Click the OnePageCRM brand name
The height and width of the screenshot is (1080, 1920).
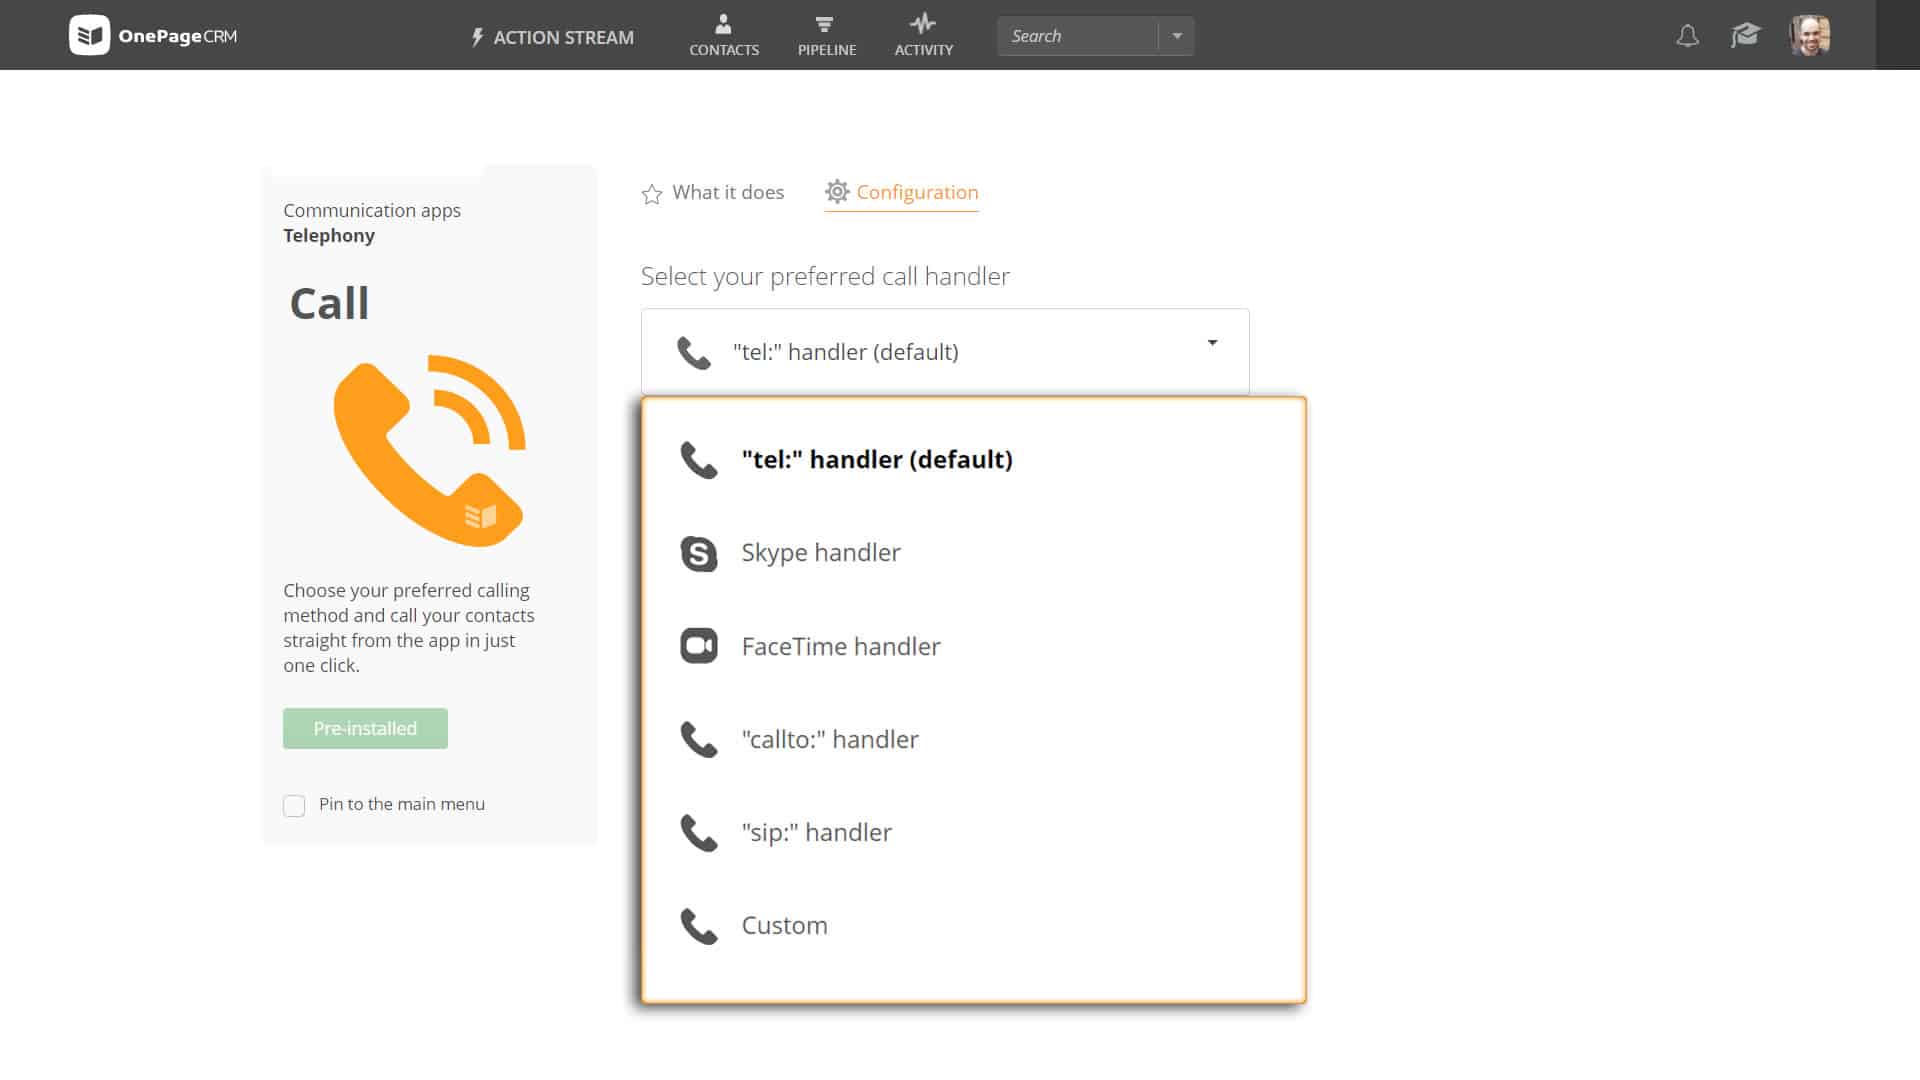point(178,36)
